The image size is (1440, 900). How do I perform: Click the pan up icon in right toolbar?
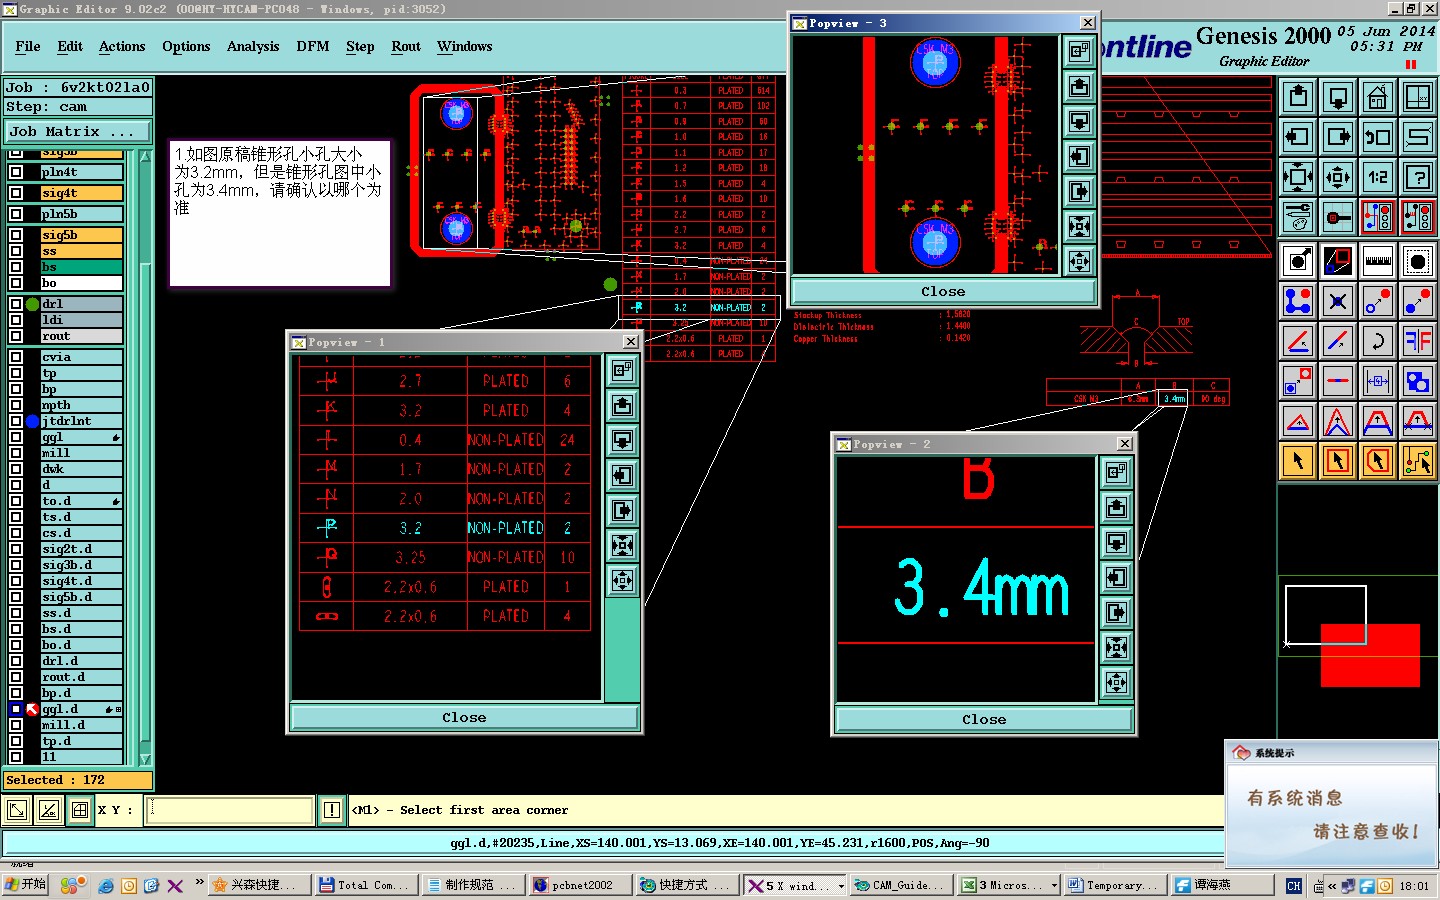[1298, 97]
